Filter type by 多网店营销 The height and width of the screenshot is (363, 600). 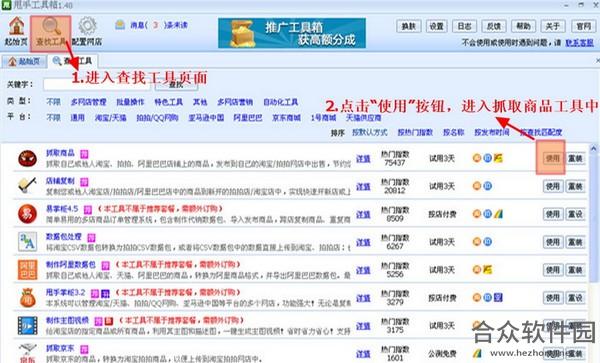click(235, 102)
